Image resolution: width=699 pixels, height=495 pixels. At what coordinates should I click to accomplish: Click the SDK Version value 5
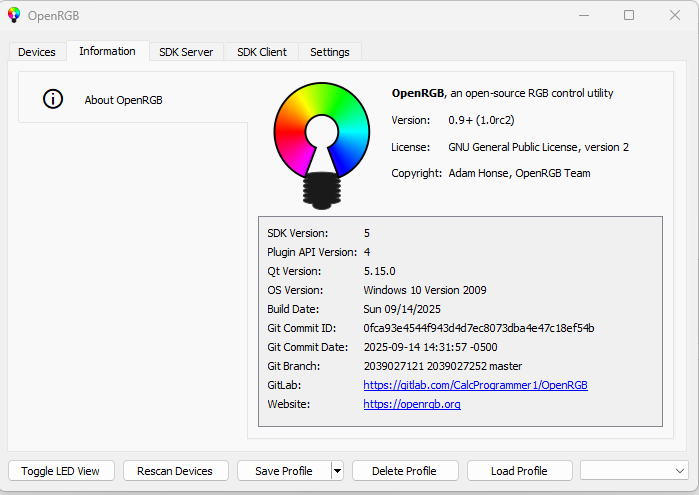tap(367, 233)
